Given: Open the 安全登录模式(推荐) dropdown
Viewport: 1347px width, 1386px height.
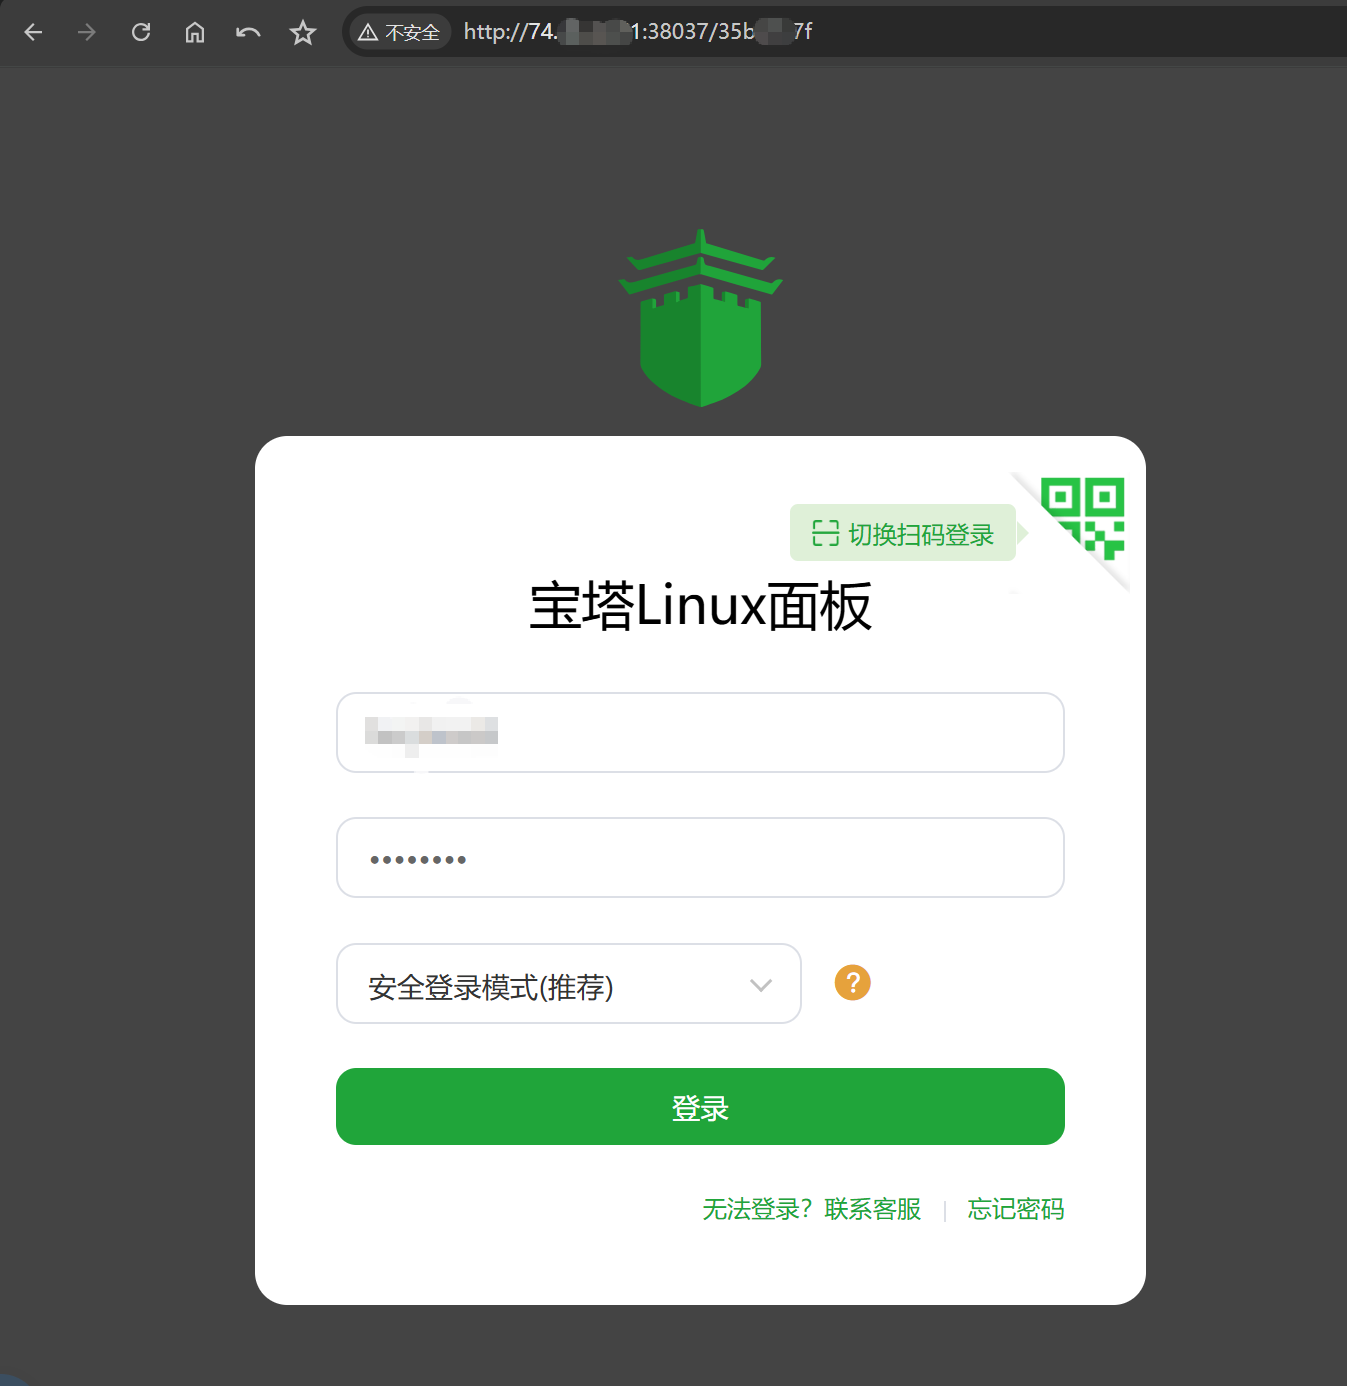Looking at the screenshot, I should click(x=540, y=984).
